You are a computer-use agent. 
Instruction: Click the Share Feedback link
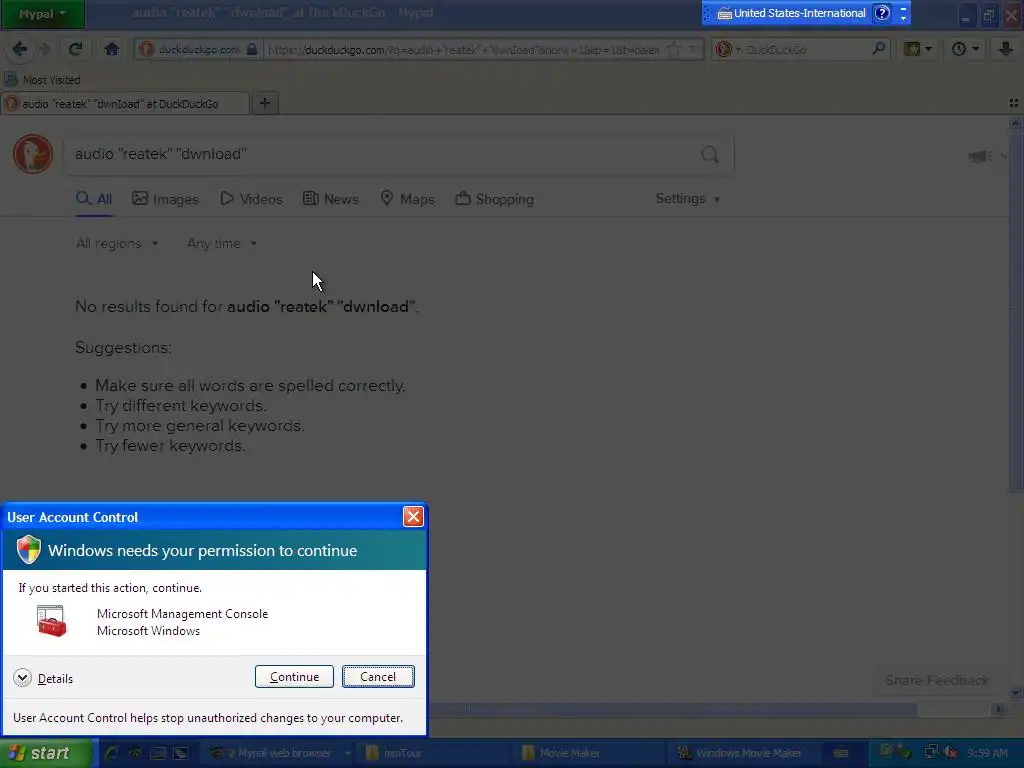(936, 680)
